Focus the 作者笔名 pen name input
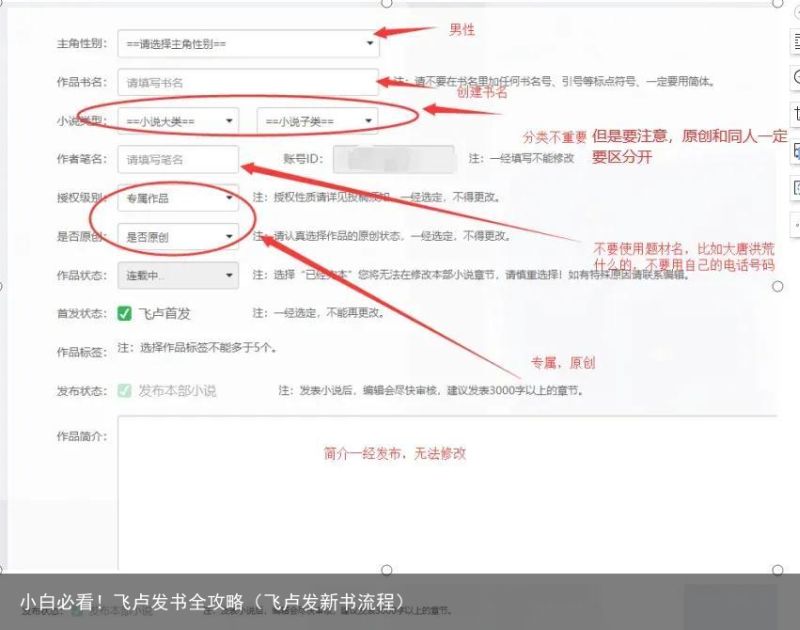The width and height of the screenshot is (800, 630). pyautogui.click(x=178, y=160)
